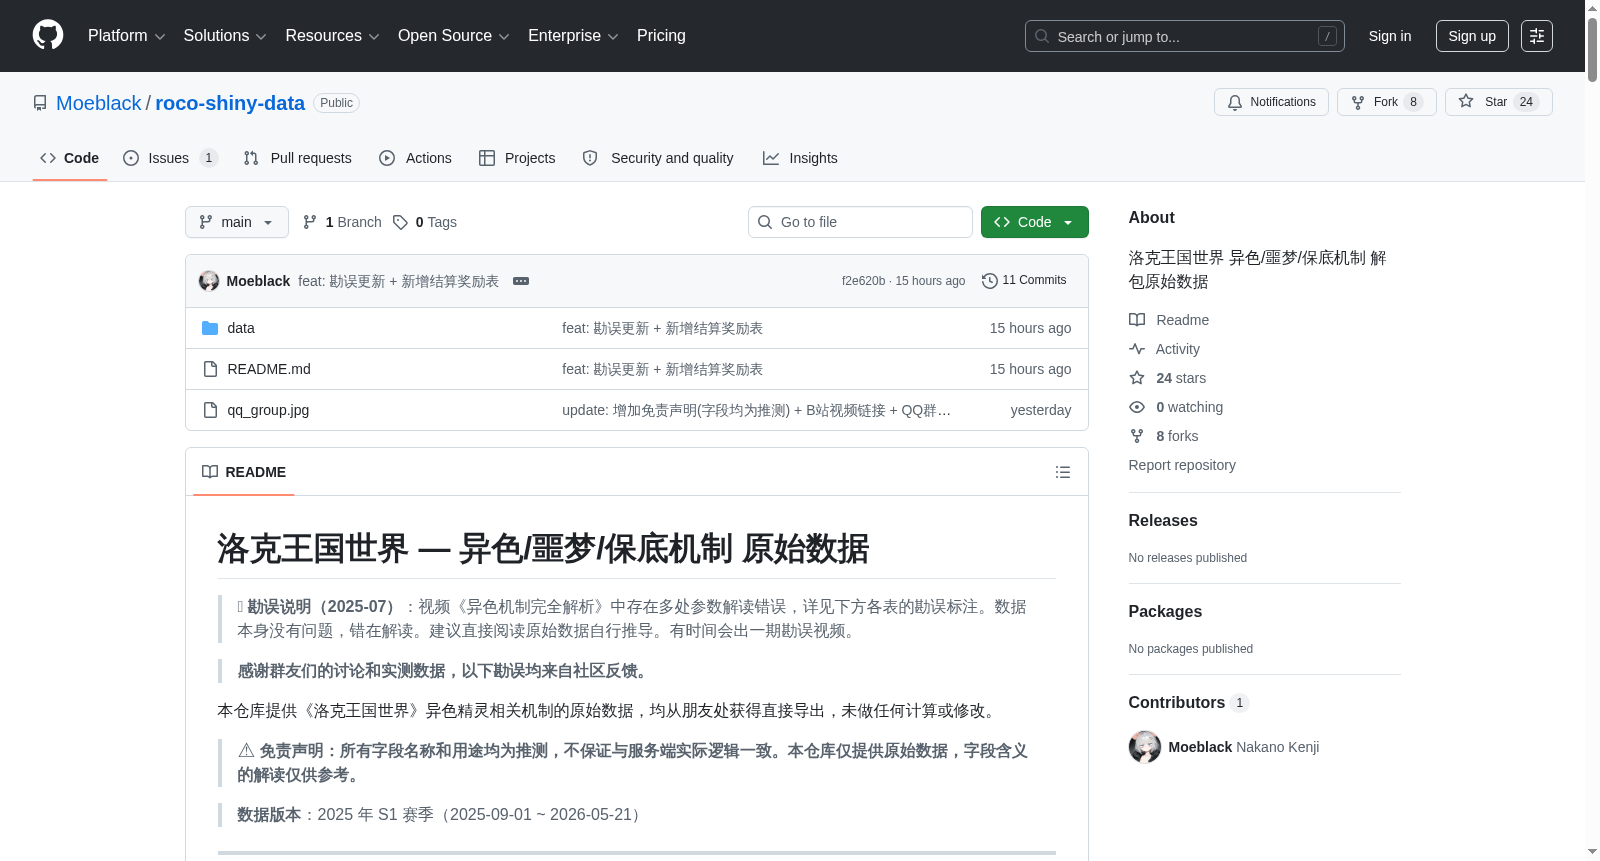The image size is (1600, 861).
Task: Switch to Security and quality tab
Action: click(658, 158)
